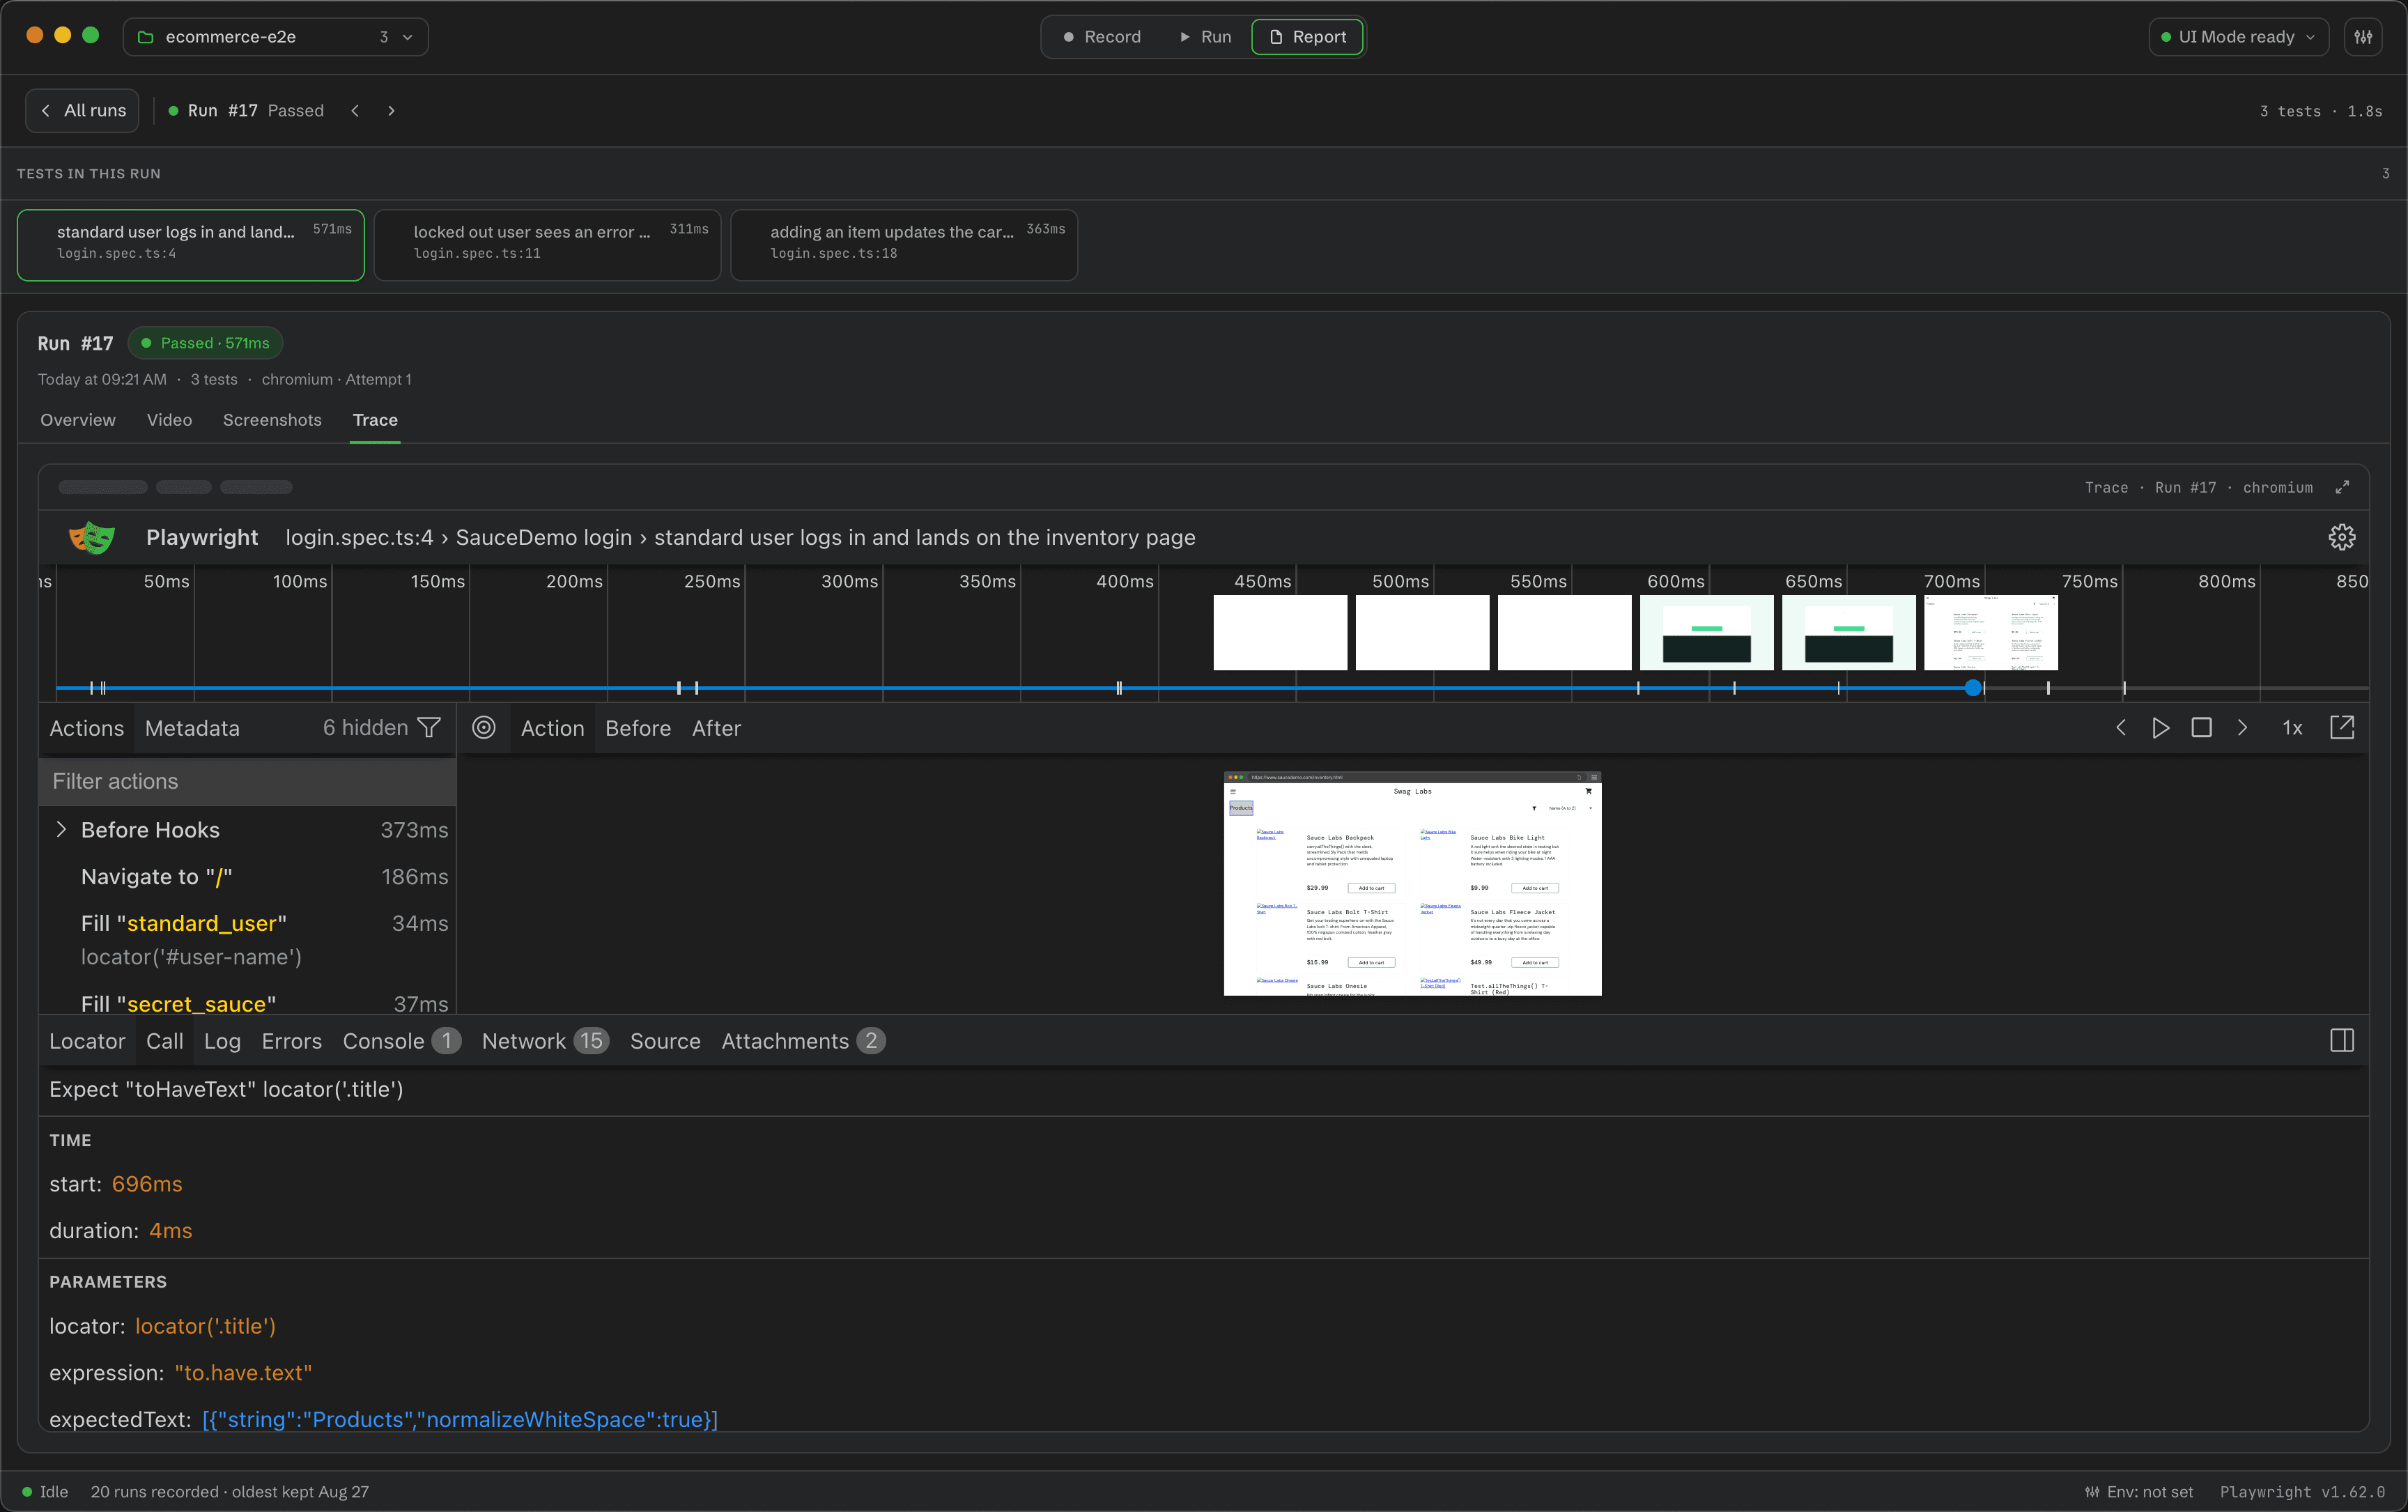Click the Run button in top toolbar
The width and height of the screenshot is (2408, 1512).
coord(1205,37)
